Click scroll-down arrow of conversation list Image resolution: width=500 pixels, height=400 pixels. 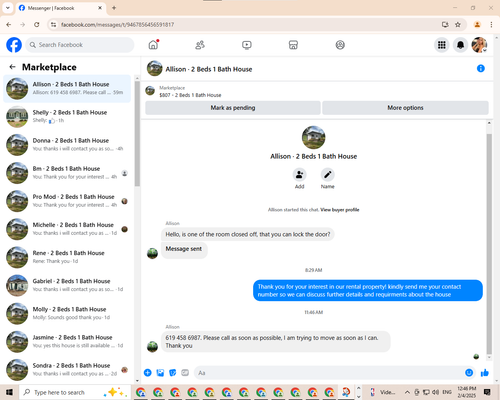[x=137, y=381]
